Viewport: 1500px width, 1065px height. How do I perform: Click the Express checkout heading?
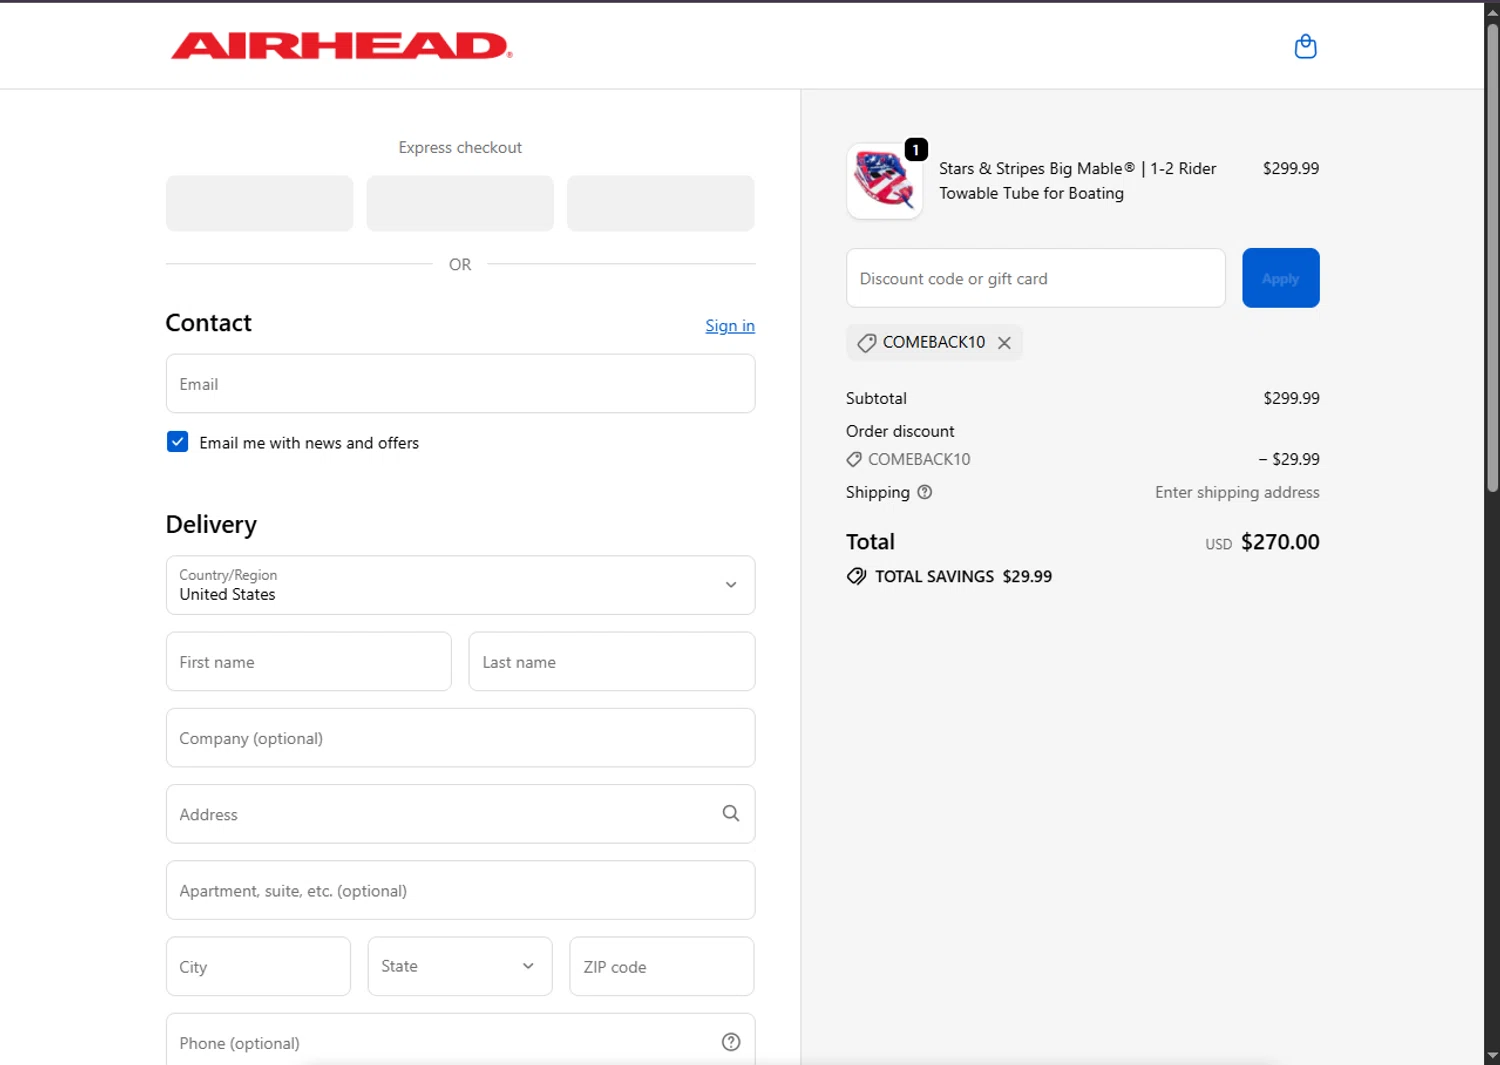coord(460,147)
